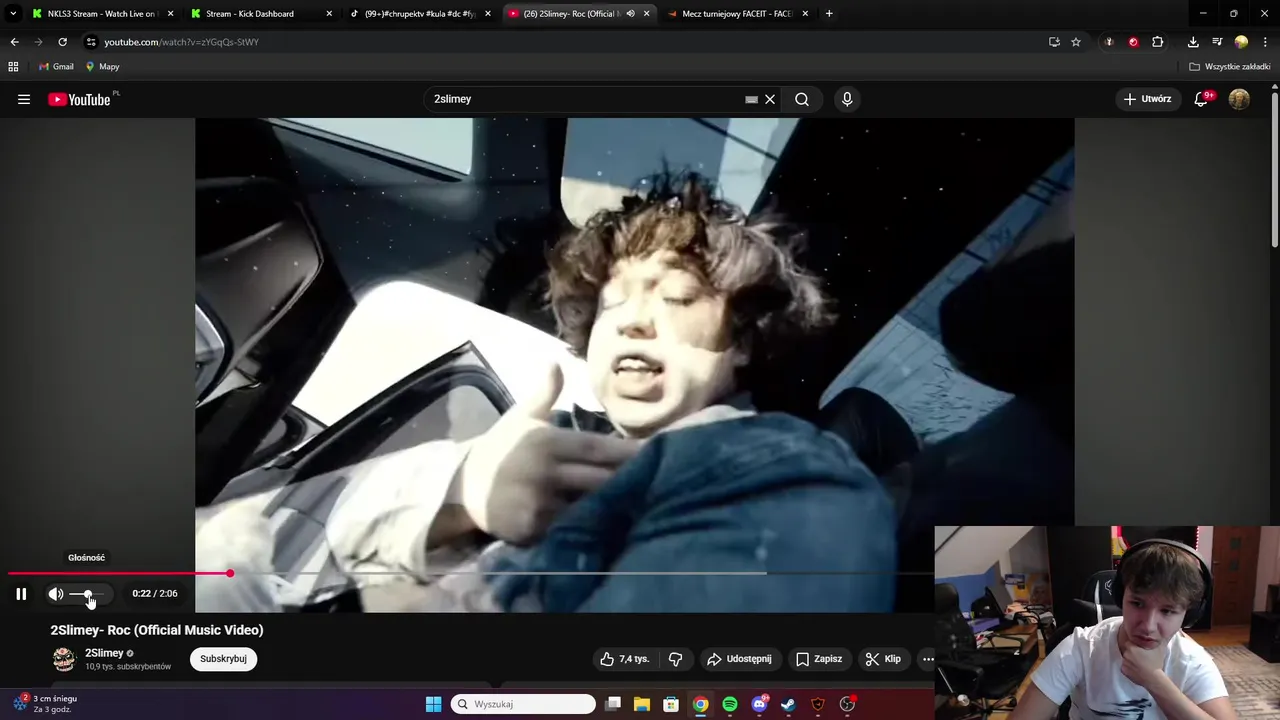Switch to the #chrupektv TikTok tab
Image resolution: width=1280 pixels, height=720 pixels.
click(418, 14)
